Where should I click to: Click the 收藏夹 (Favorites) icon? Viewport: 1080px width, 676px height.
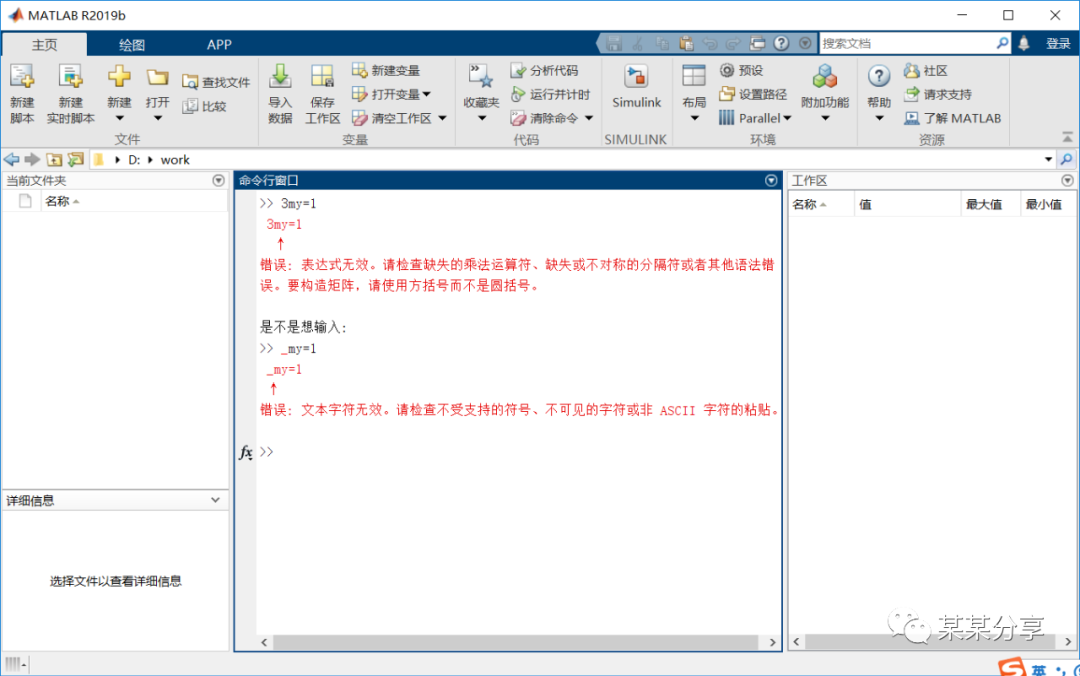click(481, 77)
